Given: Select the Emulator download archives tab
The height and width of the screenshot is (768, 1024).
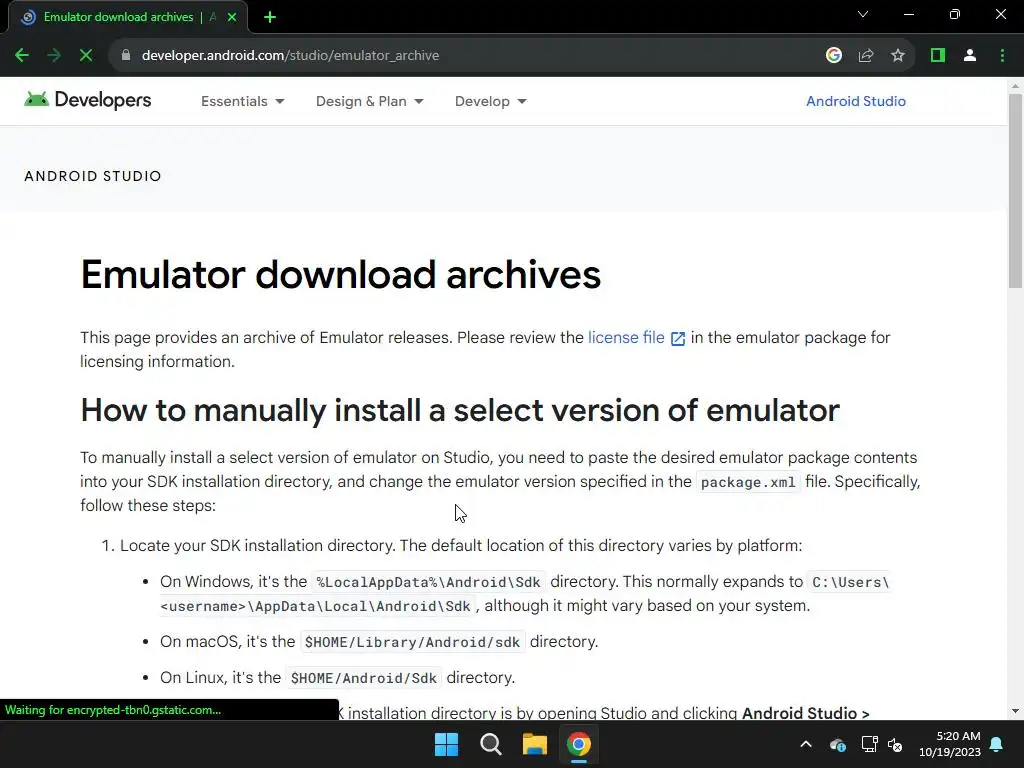Looking at the screenshot, I should click(x=128, y=17).
